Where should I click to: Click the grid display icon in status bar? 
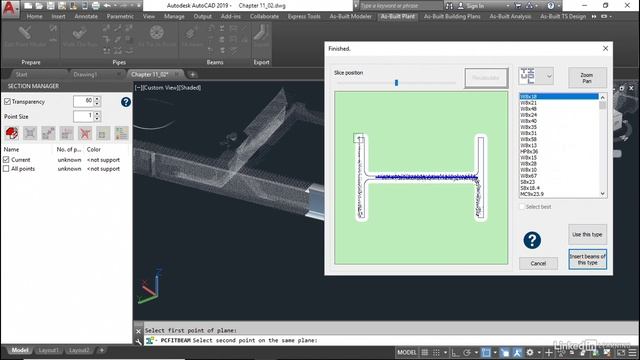pyautogui.click(x=424, y=352)
